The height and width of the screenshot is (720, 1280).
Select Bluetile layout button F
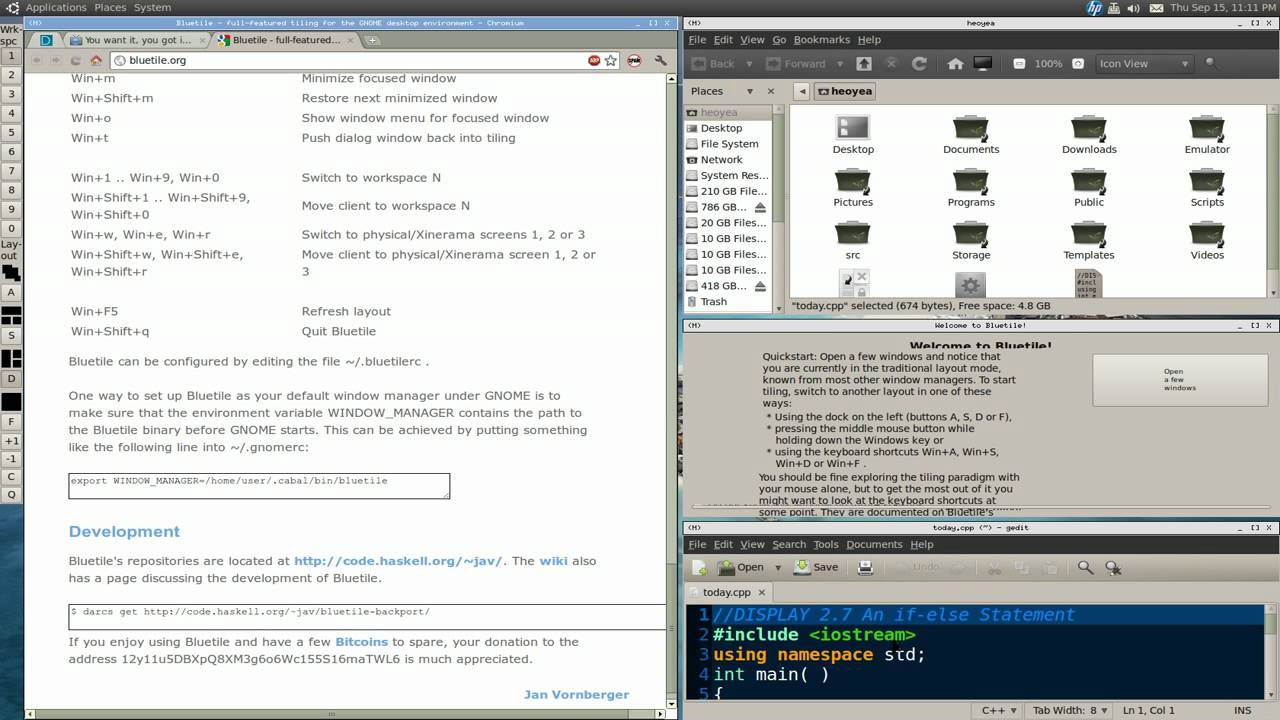pyautogui.click(x=11, y=422)
